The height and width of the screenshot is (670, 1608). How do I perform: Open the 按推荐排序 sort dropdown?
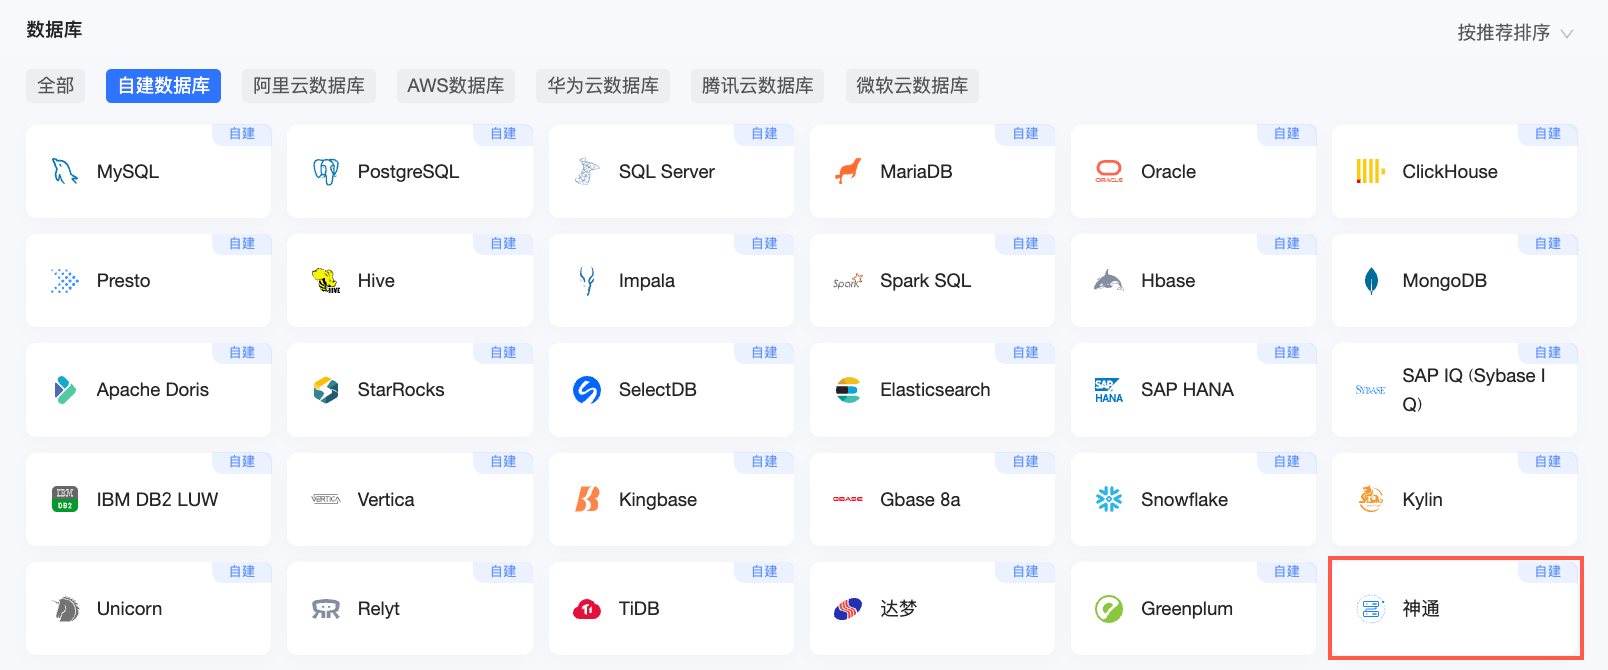point(1515,33)
